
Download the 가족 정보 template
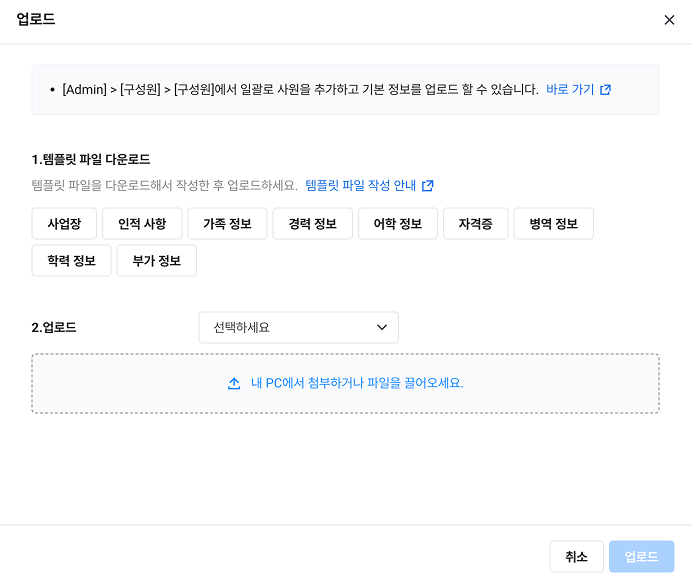[x=227, y=224]
